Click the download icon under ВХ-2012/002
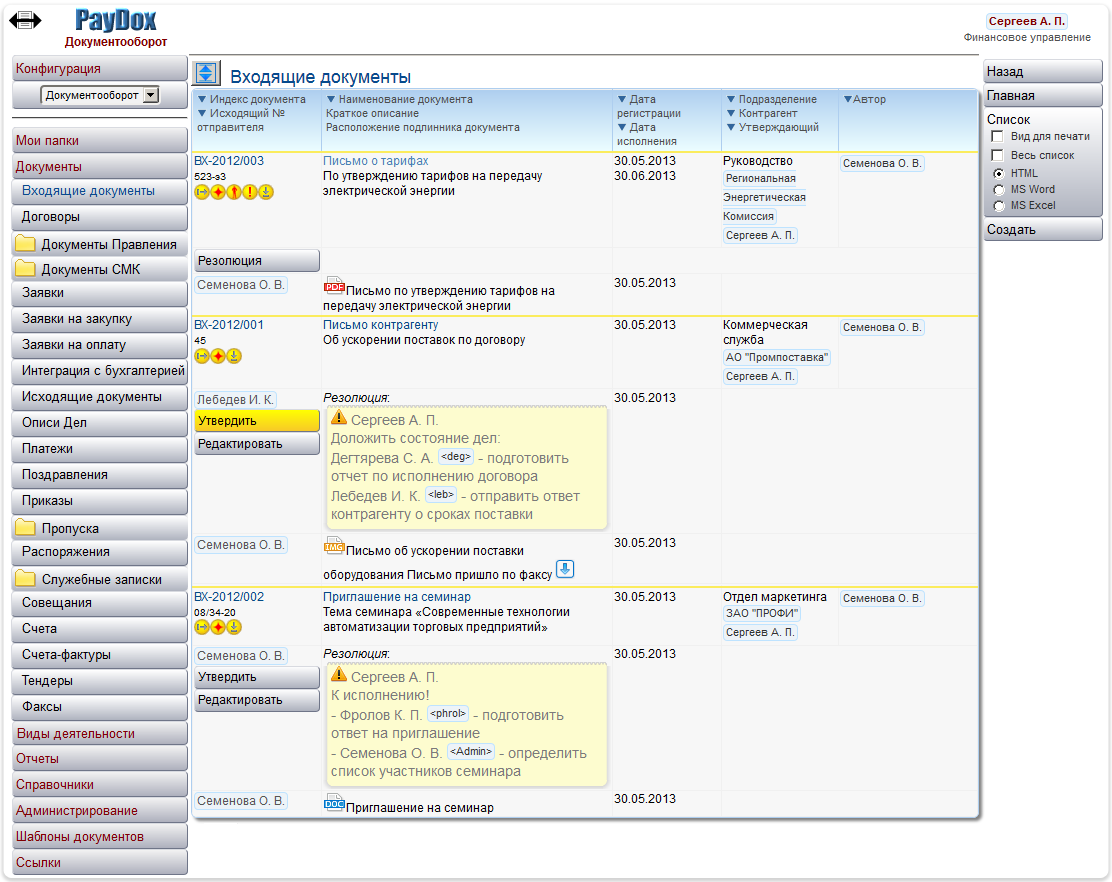 pos(234,627)
